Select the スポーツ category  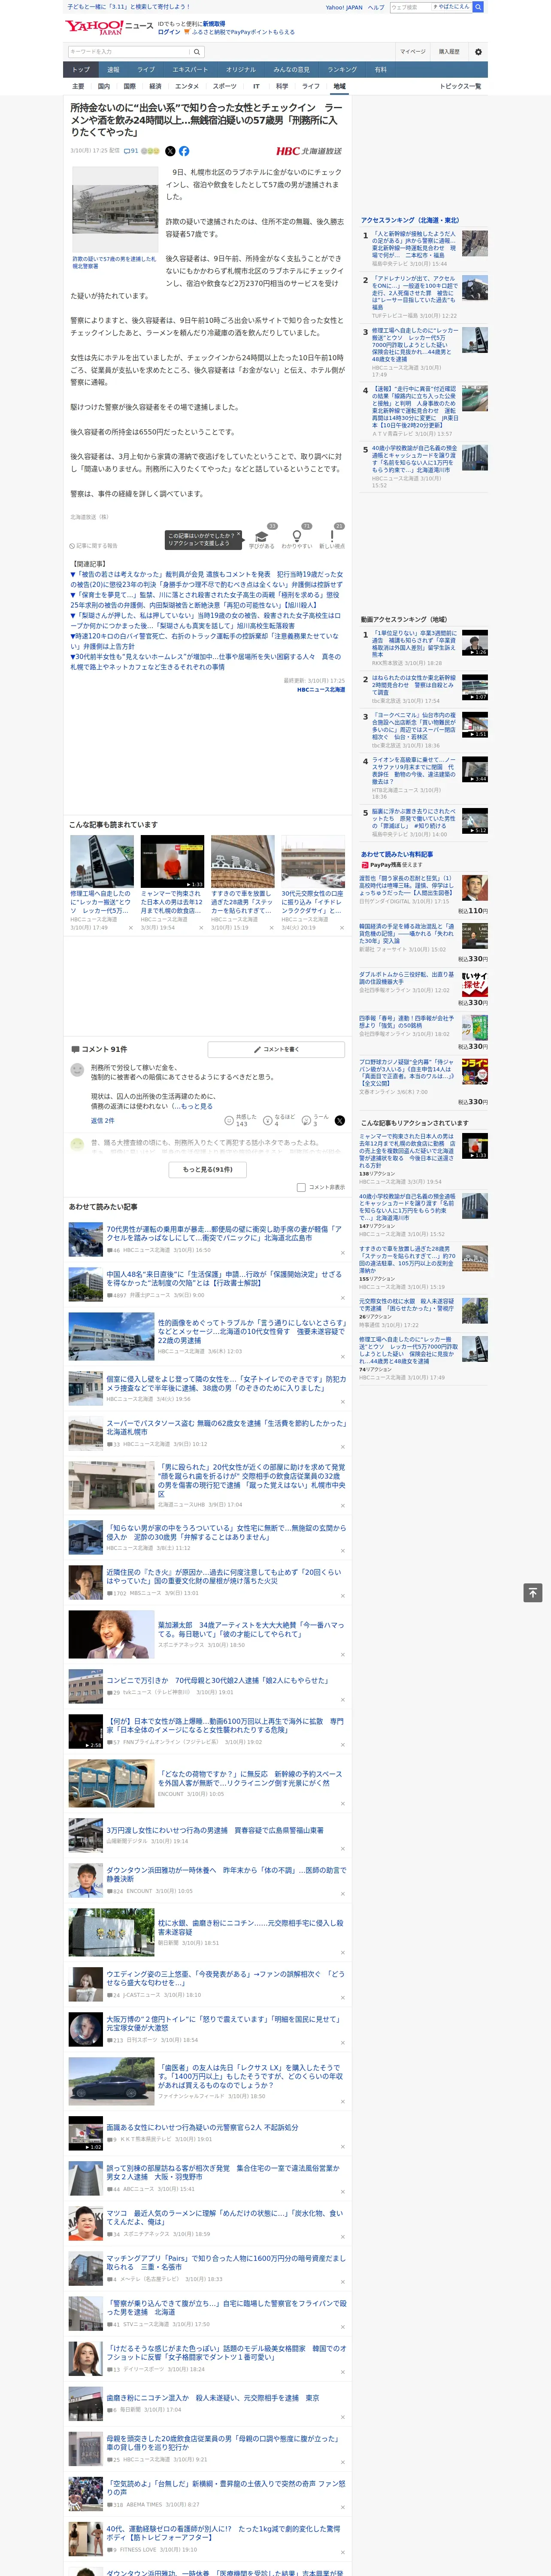tap(225, 86)
